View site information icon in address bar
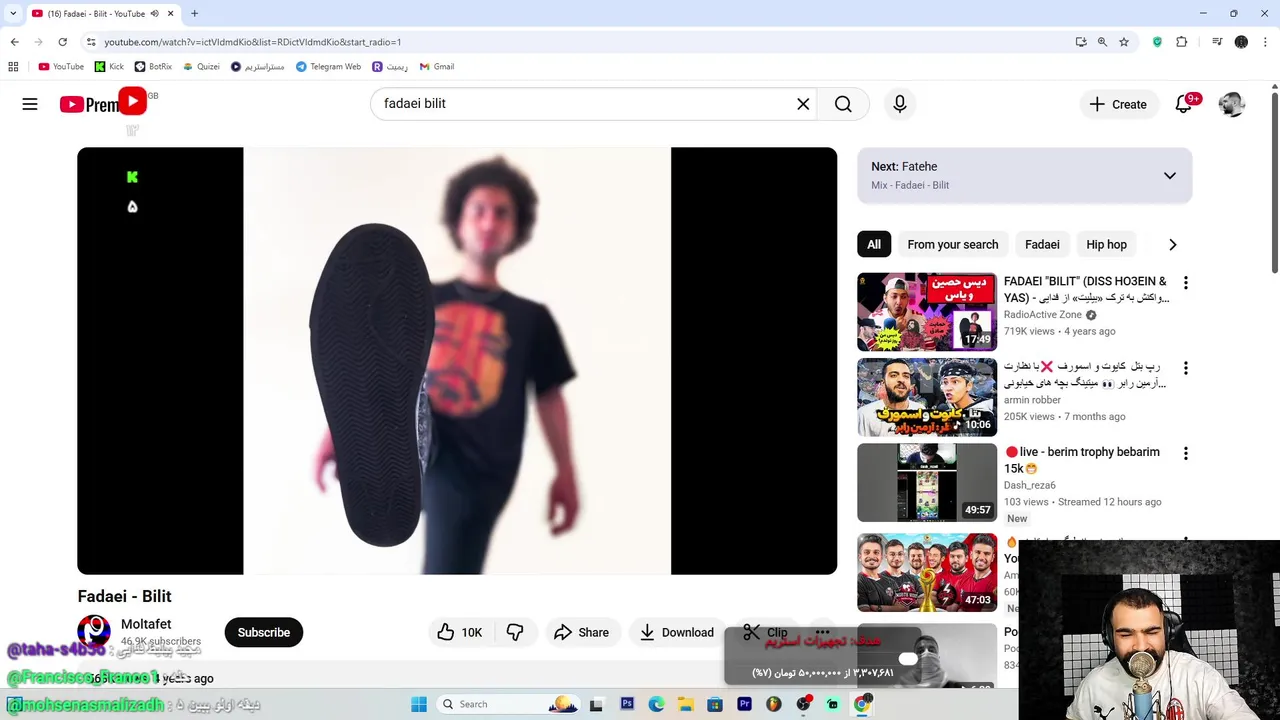This screenshot has height=720, width=1280. point(91,42)
